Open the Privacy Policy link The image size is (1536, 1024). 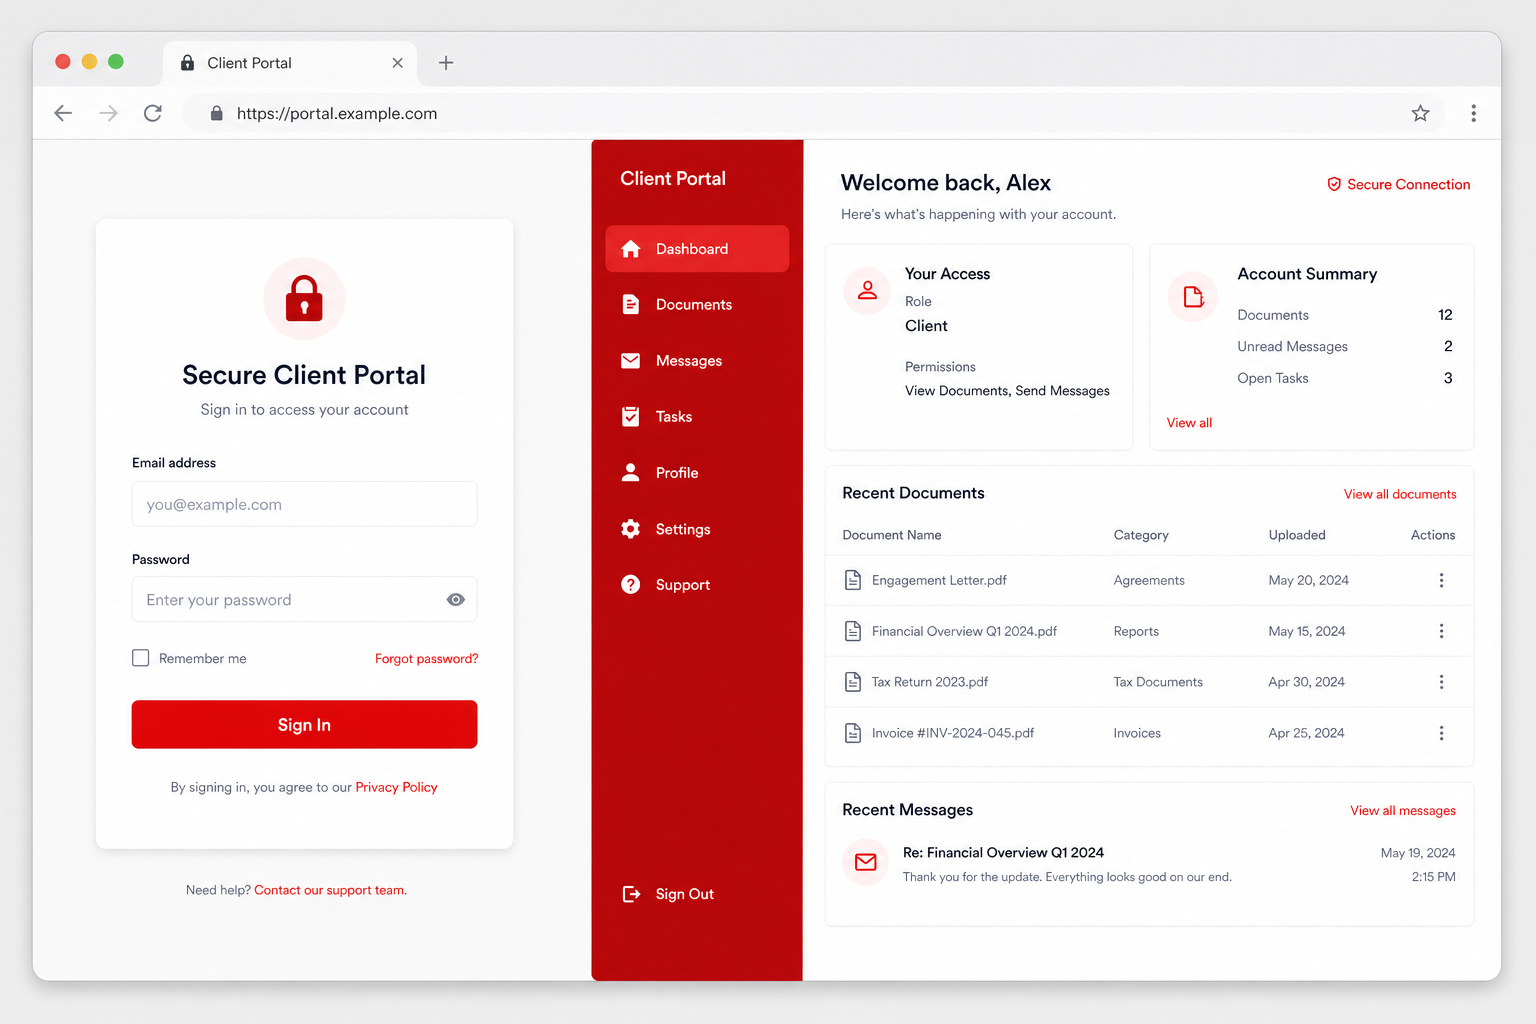(396, 787)
